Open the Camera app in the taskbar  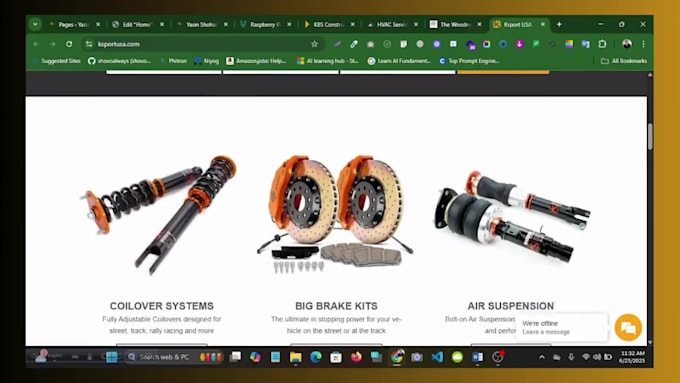417,357
